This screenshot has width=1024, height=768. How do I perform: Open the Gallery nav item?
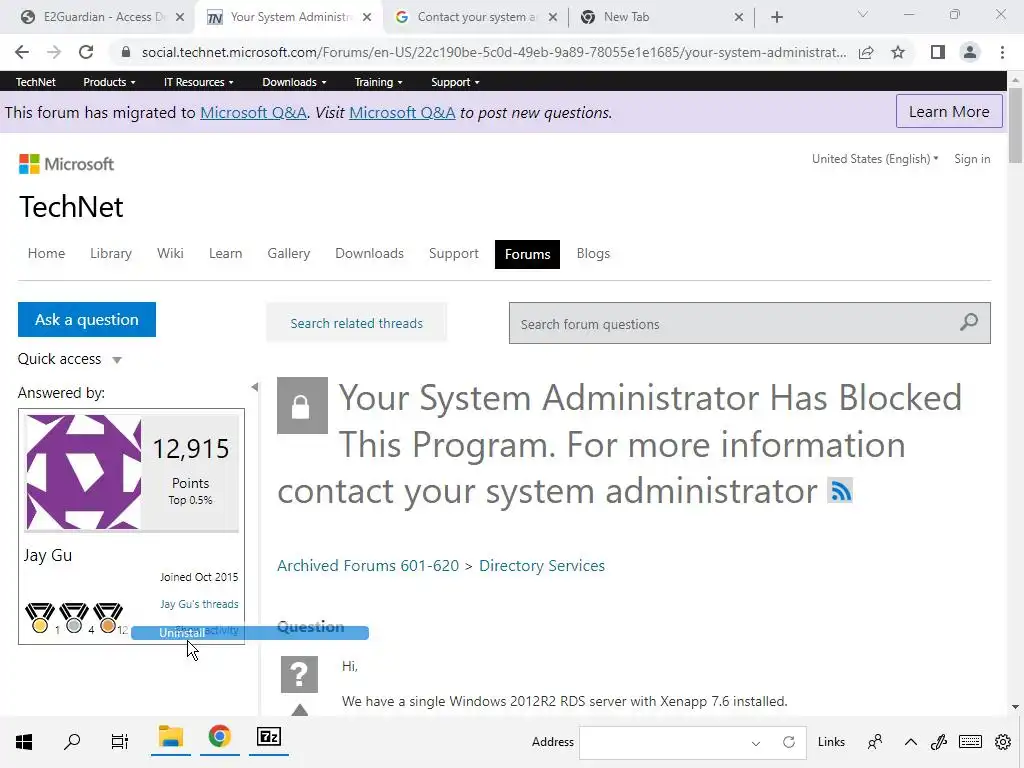(289, 253)
